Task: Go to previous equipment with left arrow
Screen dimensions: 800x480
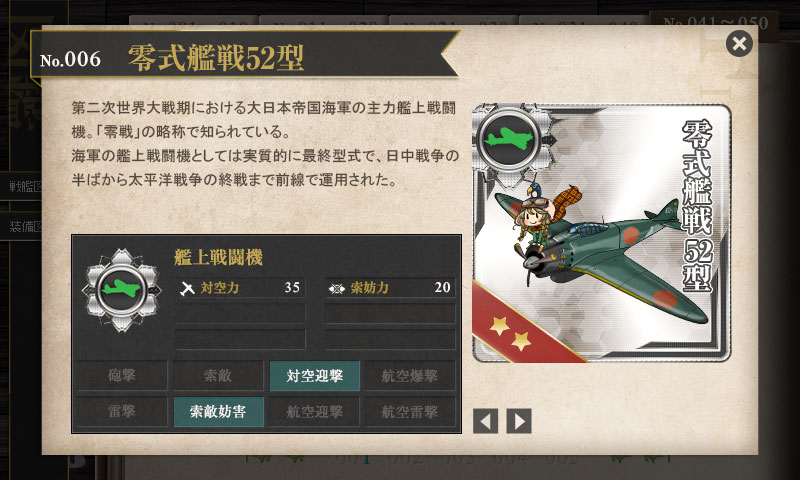Action: tap(485, 421)
